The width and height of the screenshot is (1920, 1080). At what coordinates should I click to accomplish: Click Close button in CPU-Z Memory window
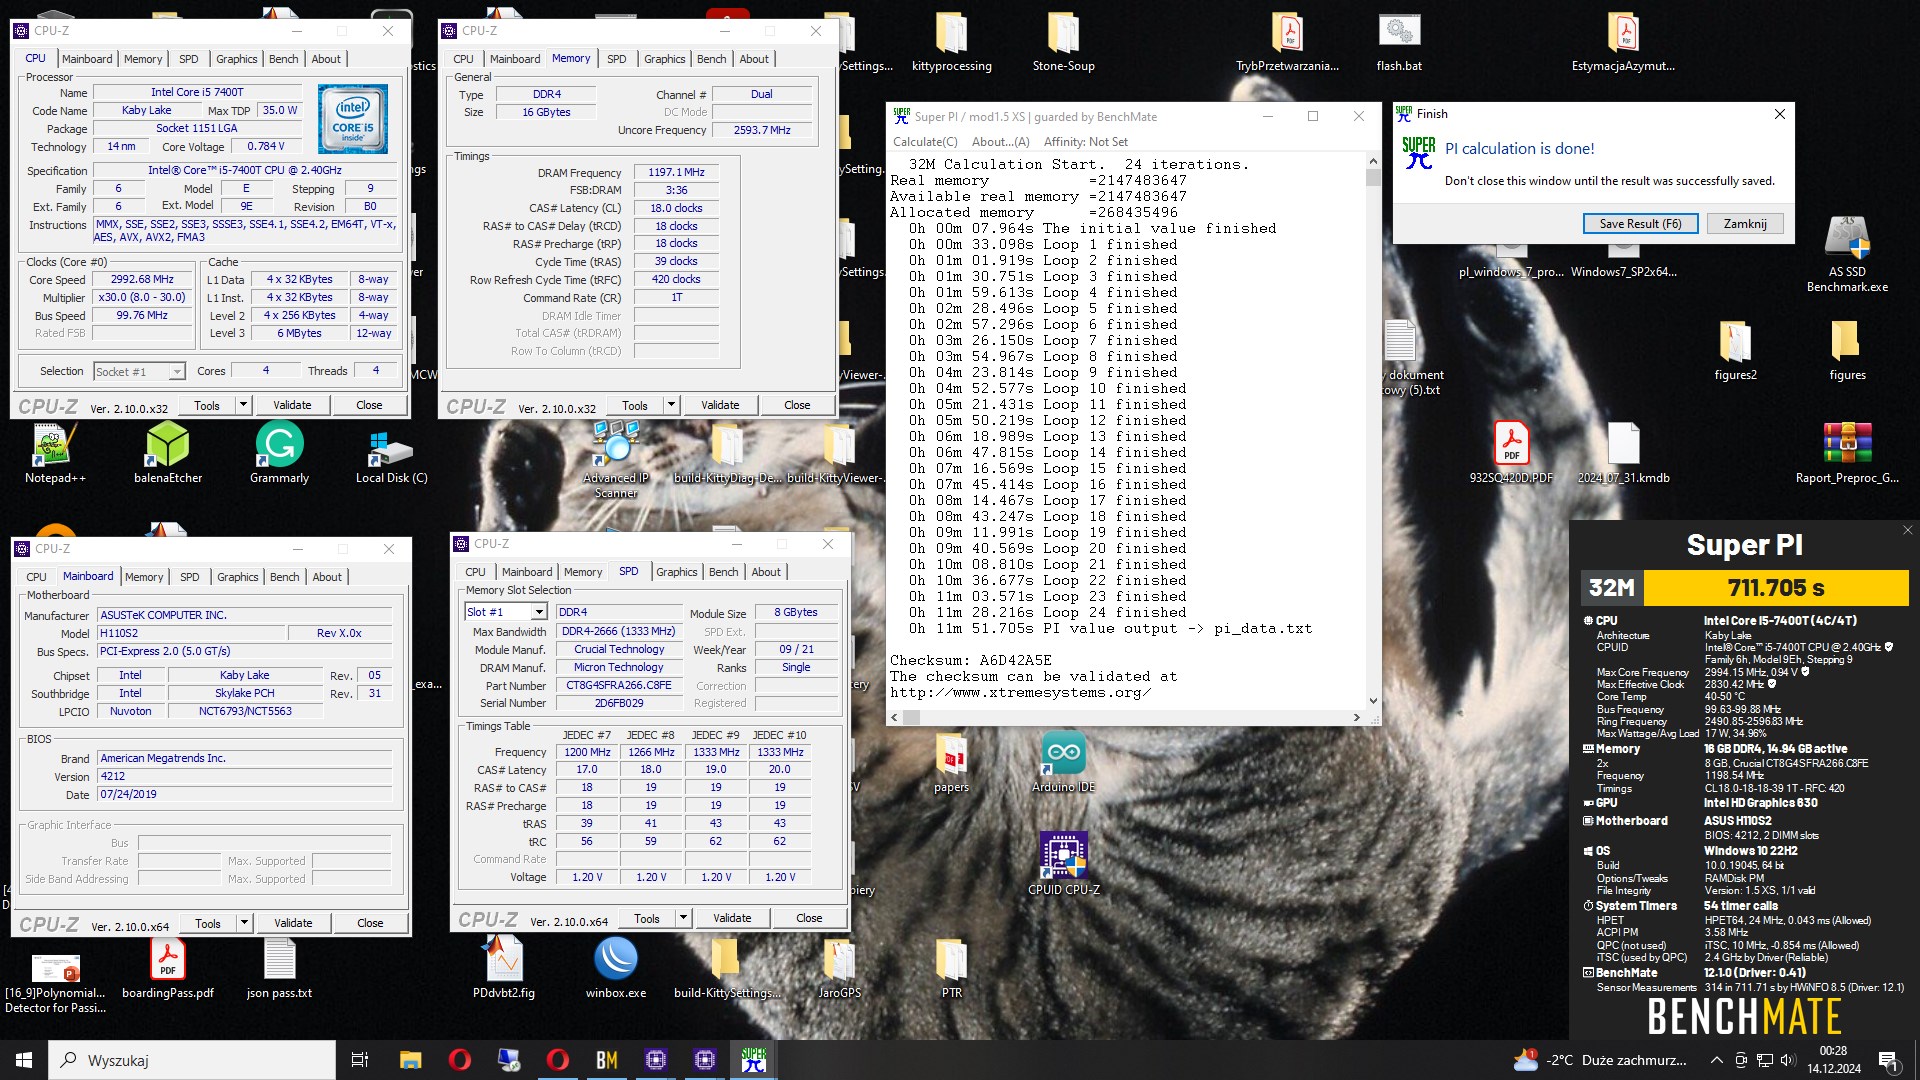797,405
